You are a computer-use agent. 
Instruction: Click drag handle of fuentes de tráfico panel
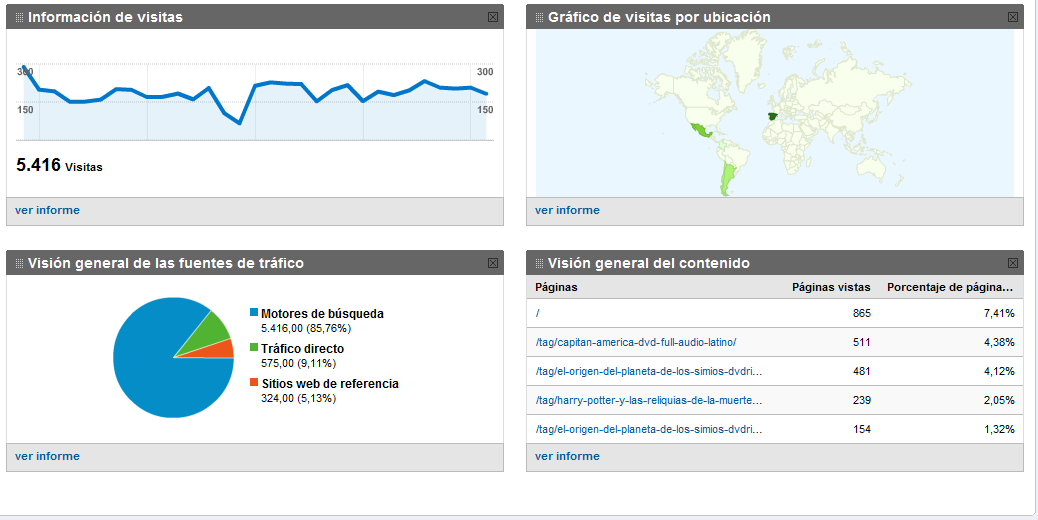(19, 263)
